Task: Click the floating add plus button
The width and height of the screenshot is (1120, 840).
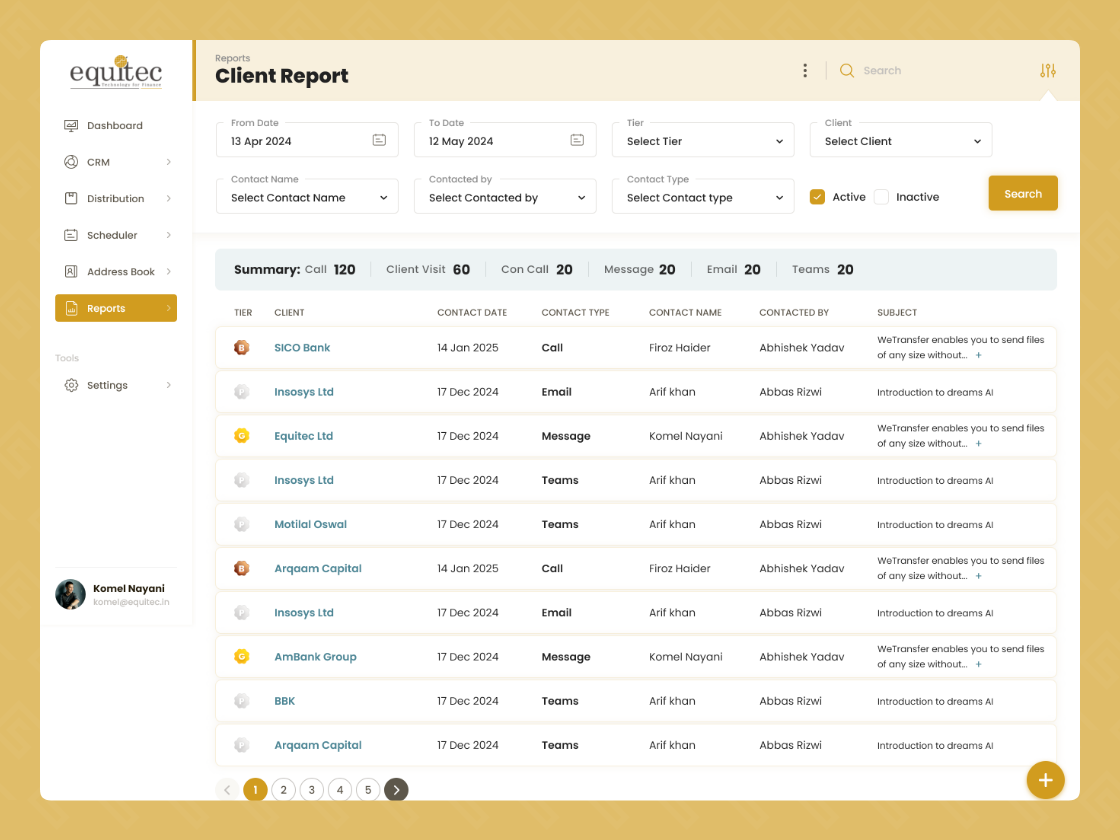Action: tap(1045, 780)
